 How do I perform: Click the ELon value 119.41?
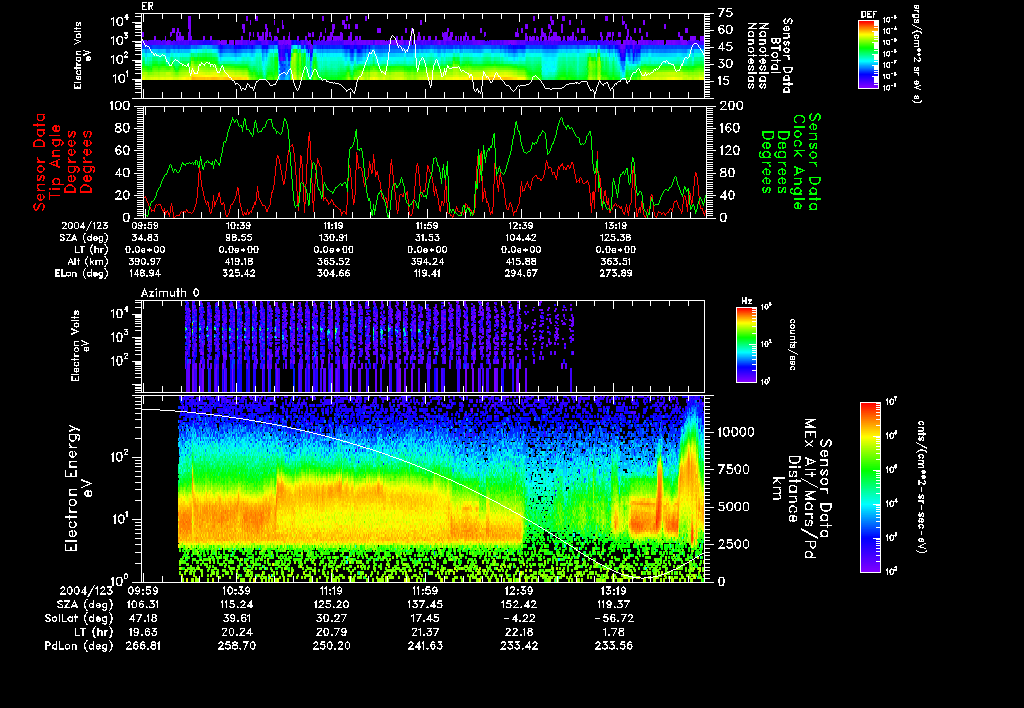(427, 274)
